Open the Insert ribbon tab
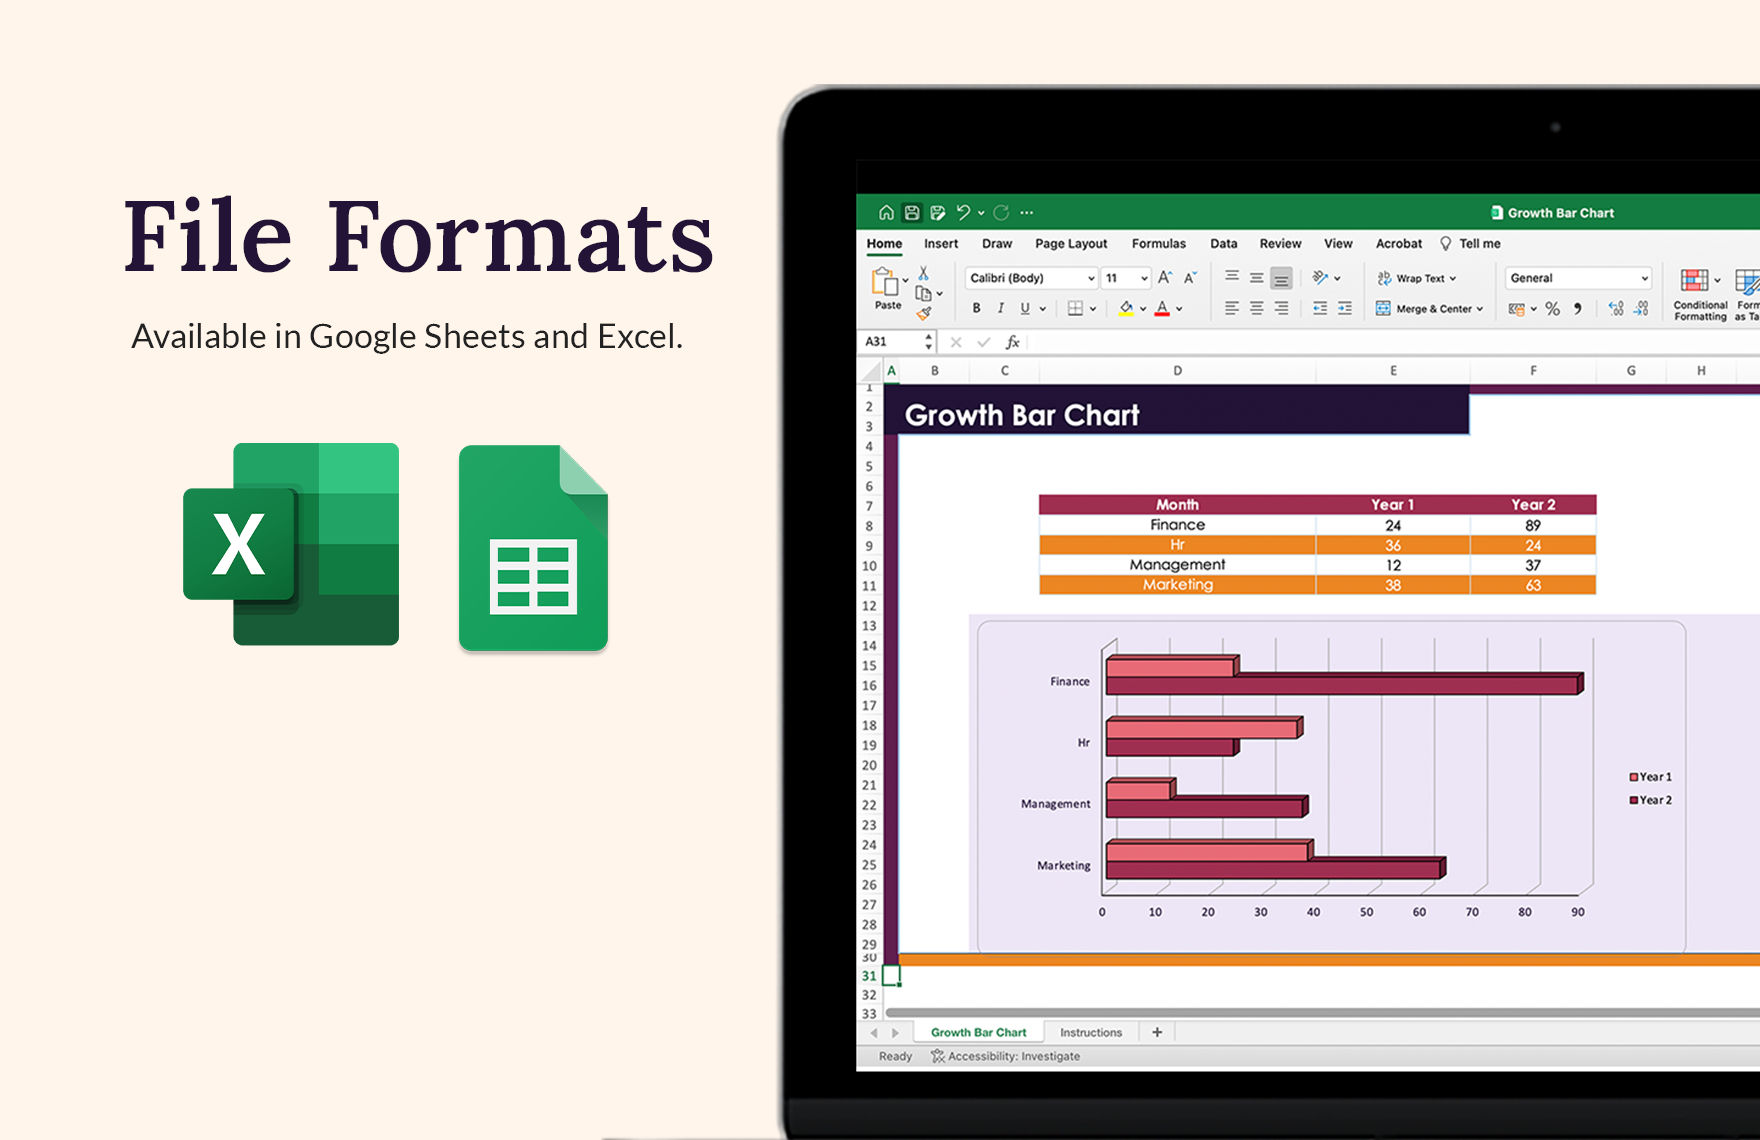The height and width of the screenshot is (1140, 1760). click(941, 243)
